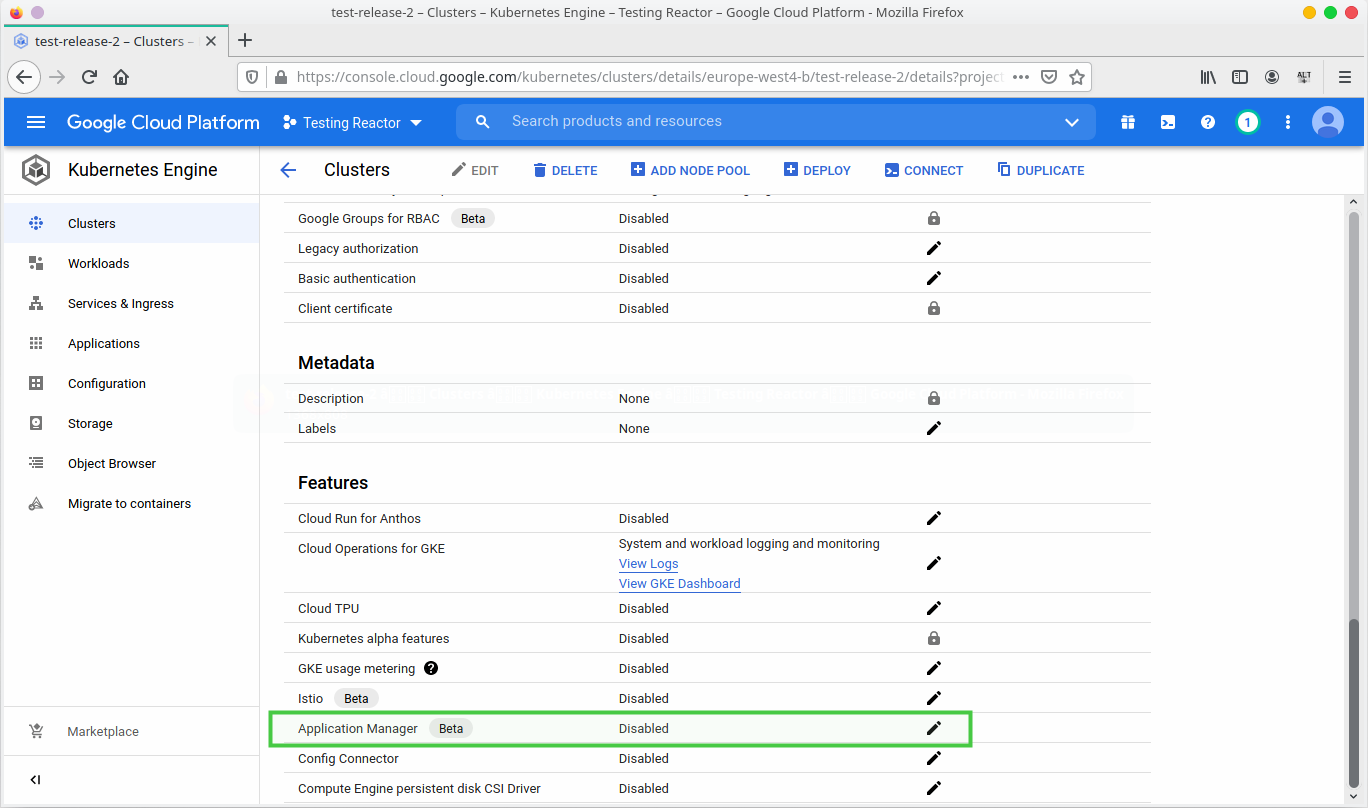Edit GKE usage metering via its pencil icon
Image resolution: width=1368 pixels, height=808 pixels.
pyautogui.click(x=934, y=668)
